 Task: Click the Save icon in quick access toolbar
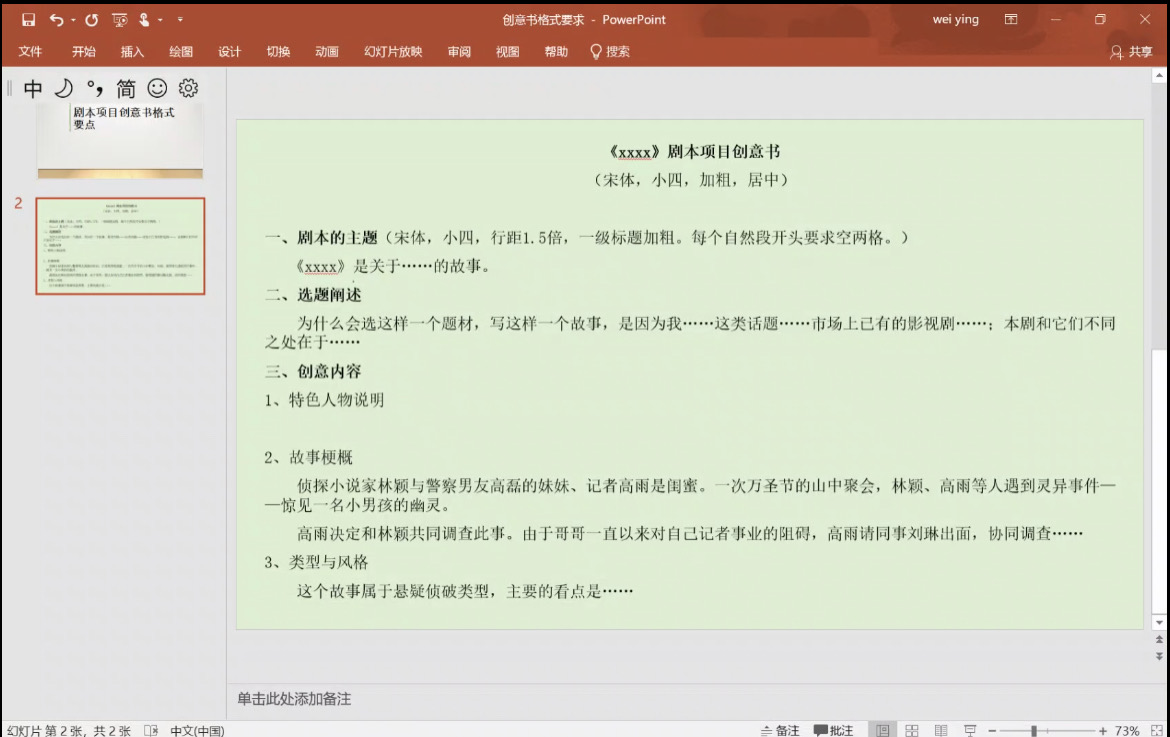point(28,20)
